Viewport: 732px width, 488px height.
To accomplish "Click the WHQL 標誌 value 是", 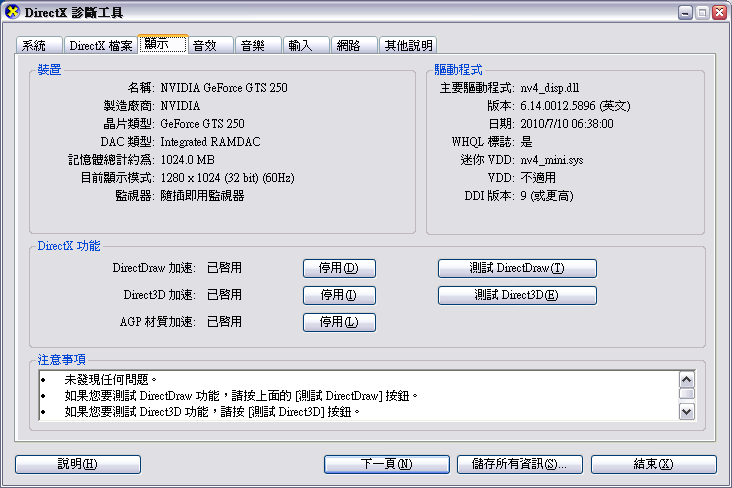I will click(526, 142).
